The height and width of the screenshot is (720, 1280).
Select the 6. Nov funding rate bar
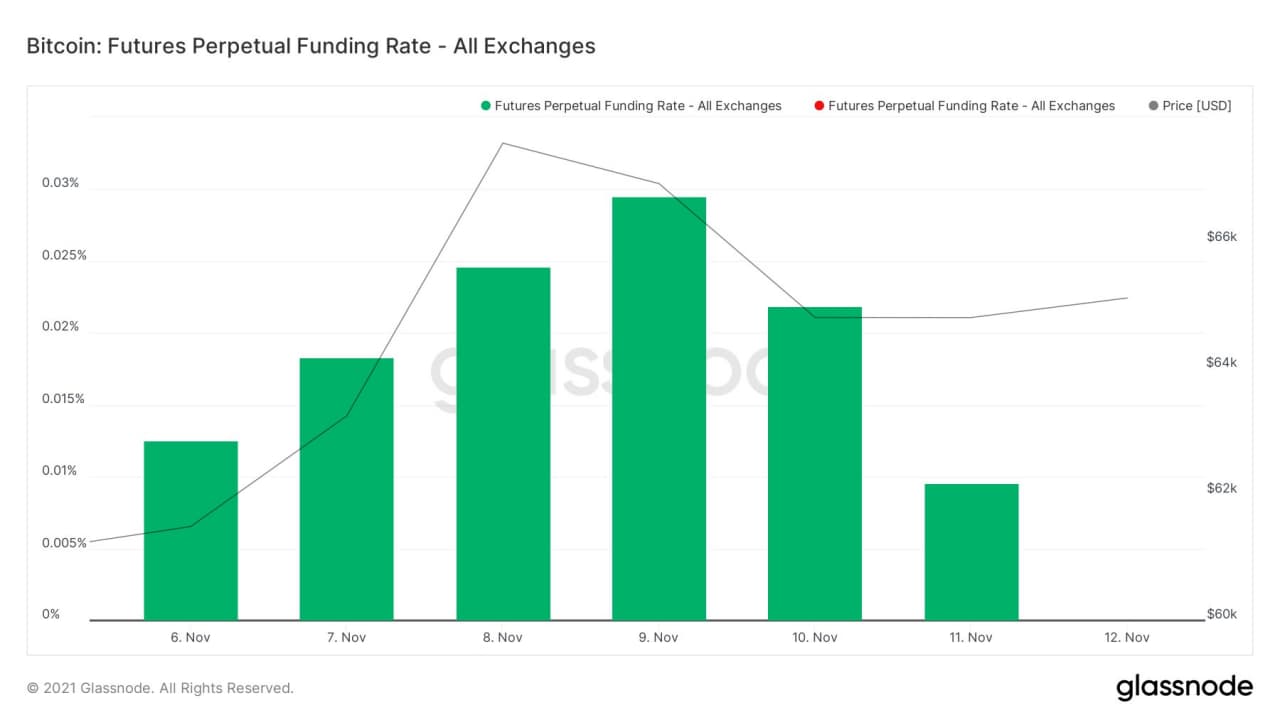(x=191, y=530)
